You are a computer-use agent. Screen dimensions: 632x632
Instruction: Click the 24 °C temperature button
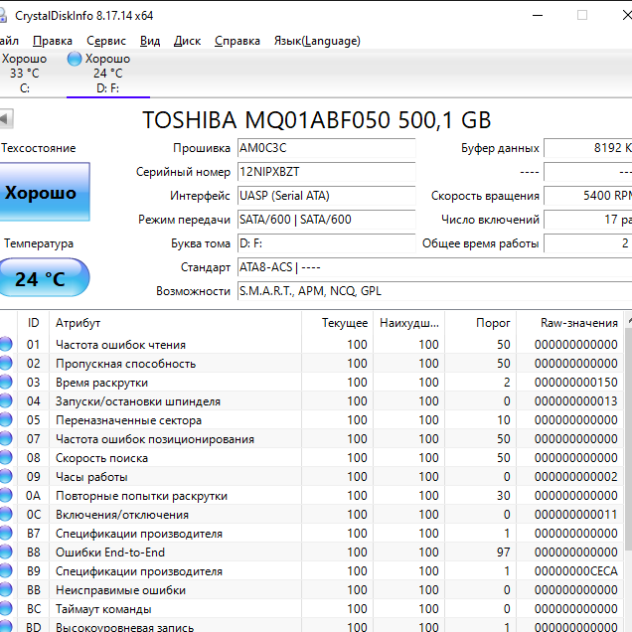(44, 278)
